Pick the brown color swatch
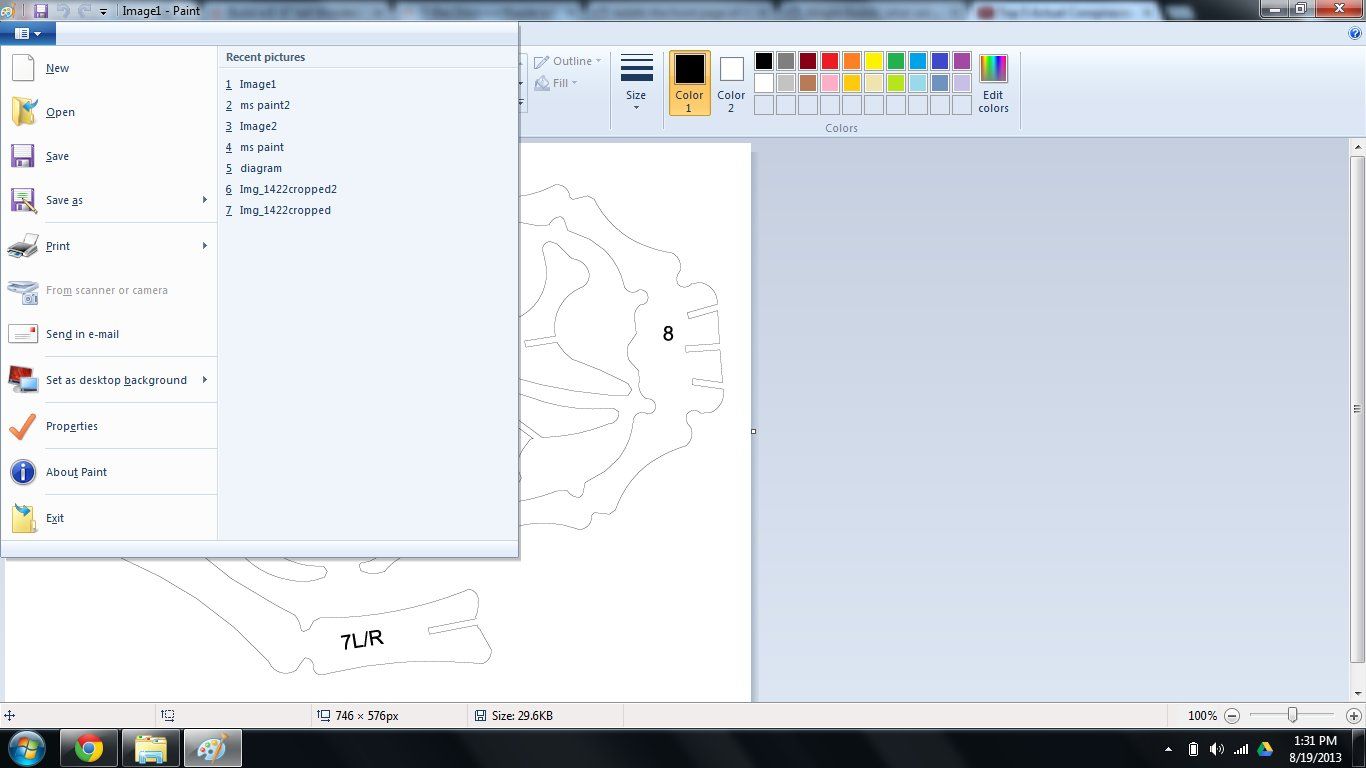The image size is (1366, 768). coord(808,83)
